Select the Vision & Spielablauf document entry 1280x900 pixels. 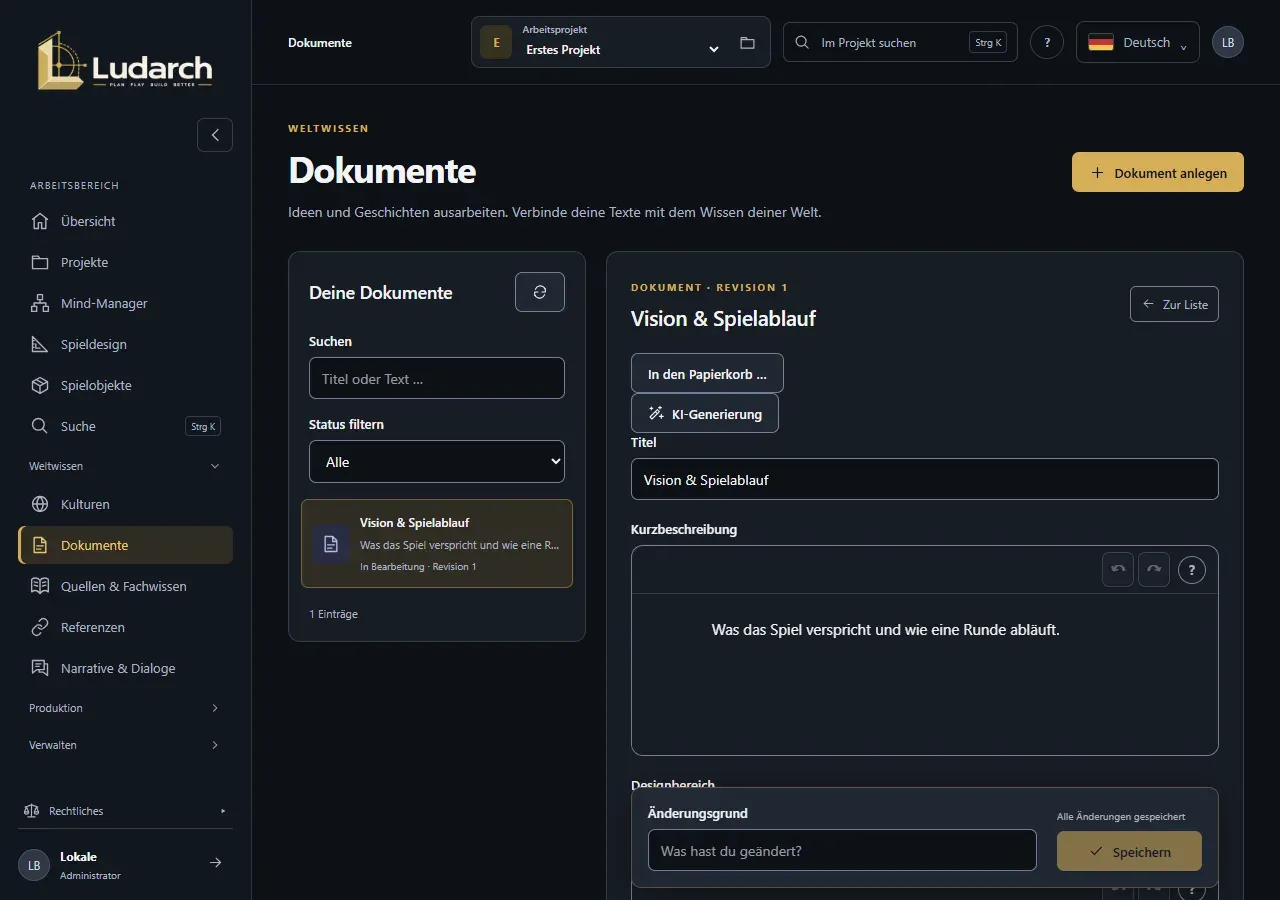pos(437,543)
